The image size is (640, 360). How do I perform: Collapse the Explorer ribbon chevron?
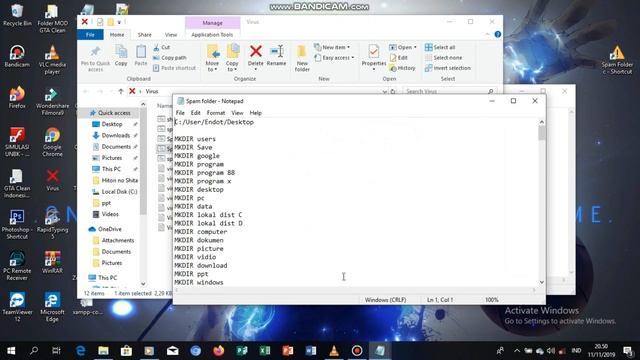tap(487, 35)
